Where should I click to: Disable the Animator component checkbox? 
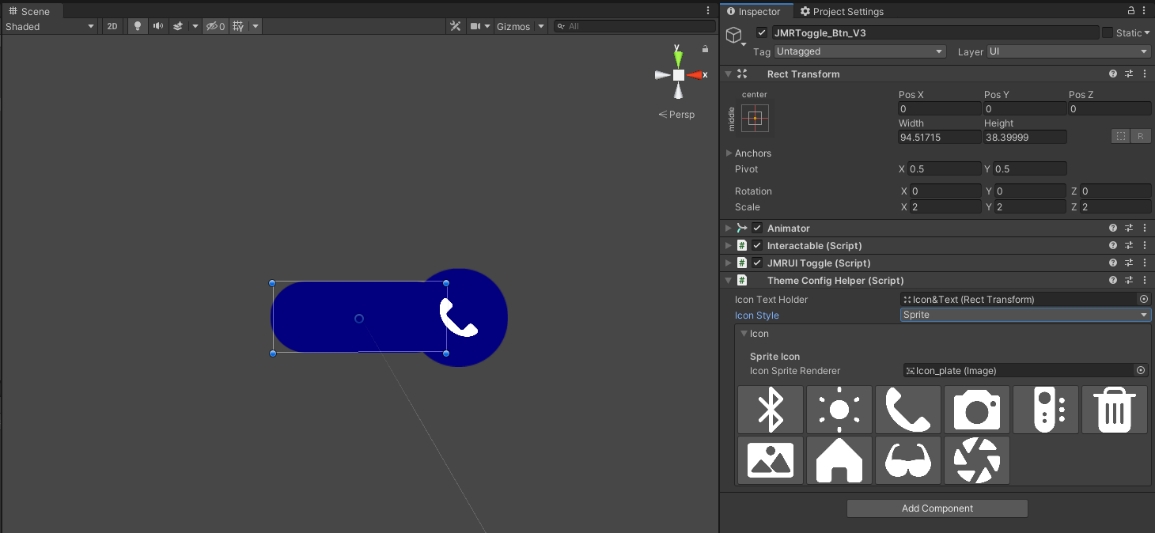pos(757,228)
